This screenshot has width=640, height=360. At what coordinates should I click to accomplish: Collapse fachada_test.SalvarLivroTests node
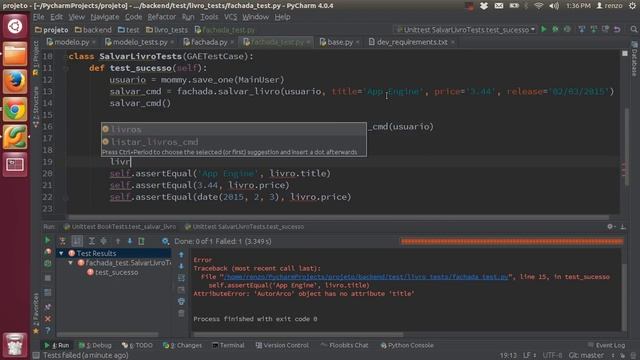pyautogui.click(x=71, y=263)
